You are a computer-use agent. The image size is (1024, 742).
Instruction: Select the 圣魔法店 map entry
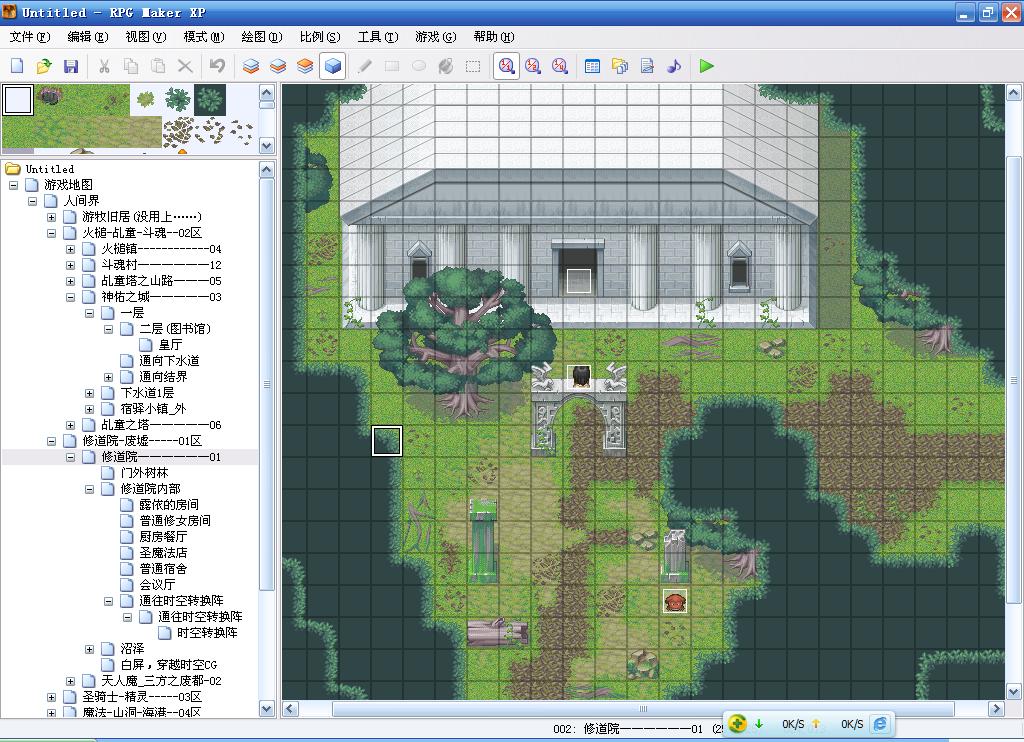(163, 553)
